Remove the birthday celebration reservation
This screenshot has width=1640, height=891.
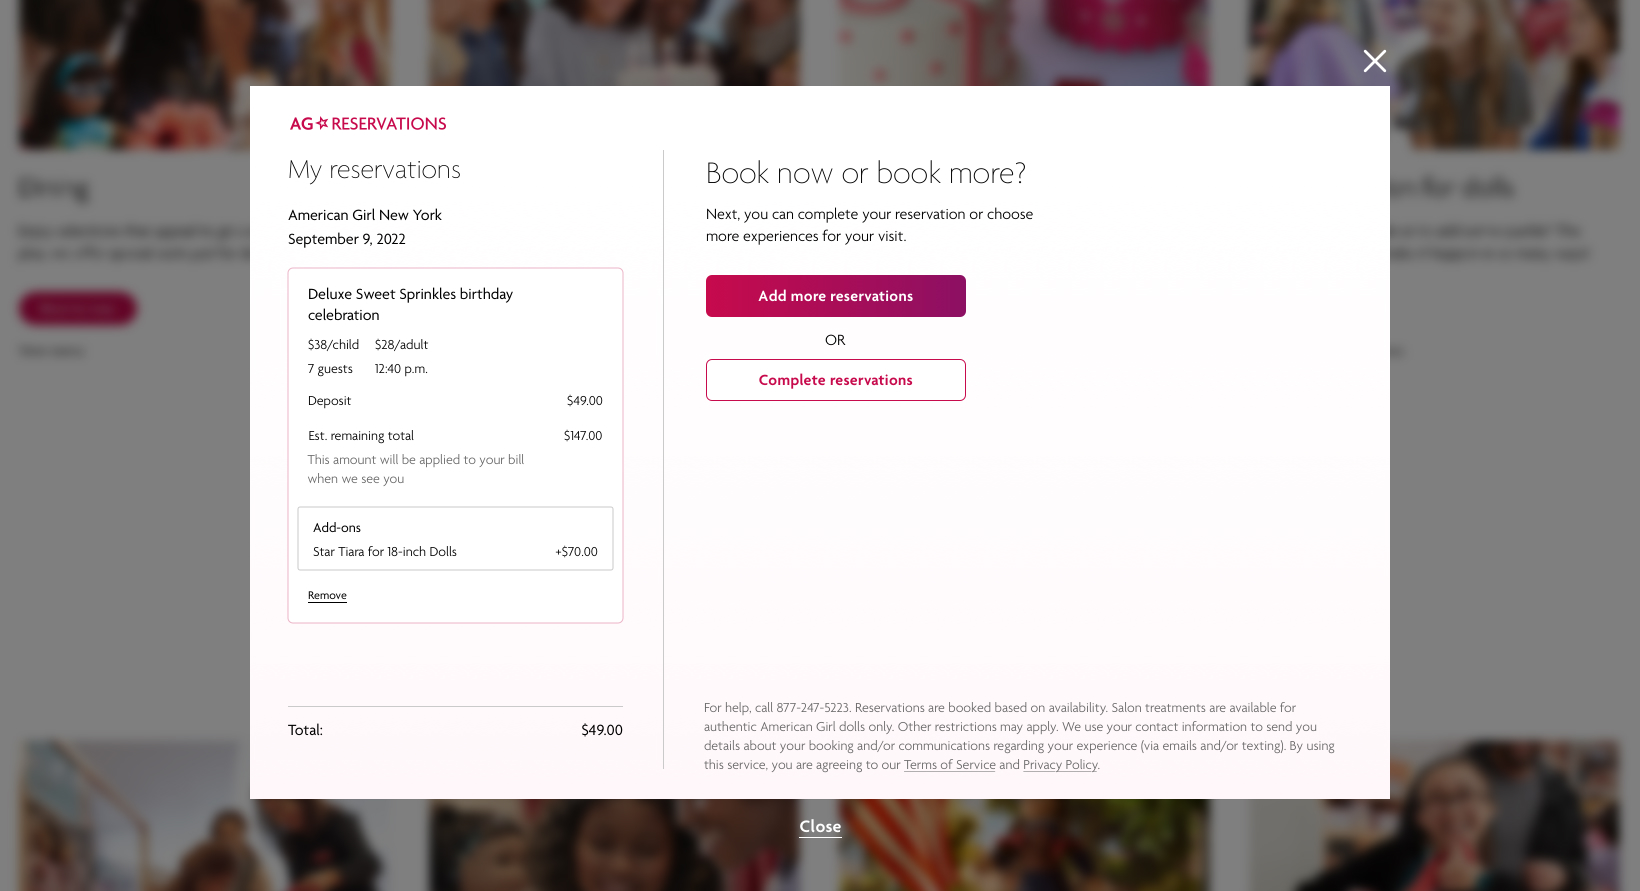tap(327, 595)
